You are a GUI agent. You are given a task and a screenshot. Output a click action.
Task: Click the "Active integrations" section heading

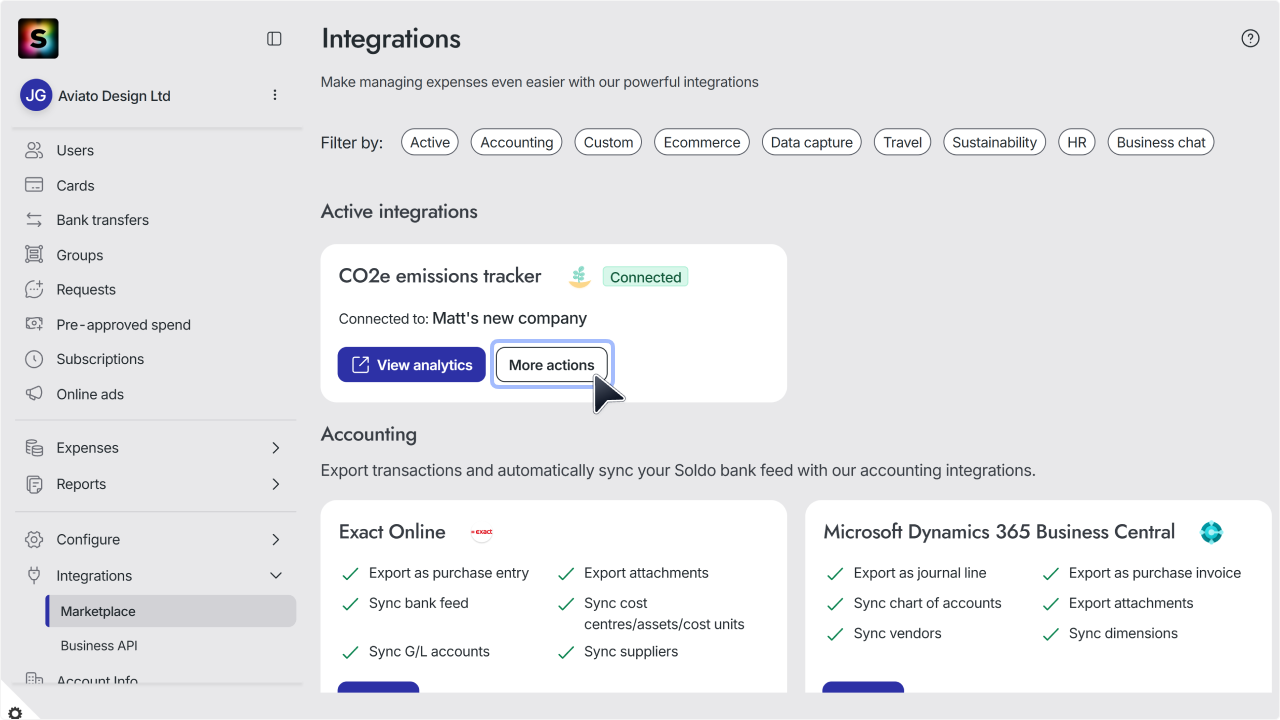tap(399, 211)
